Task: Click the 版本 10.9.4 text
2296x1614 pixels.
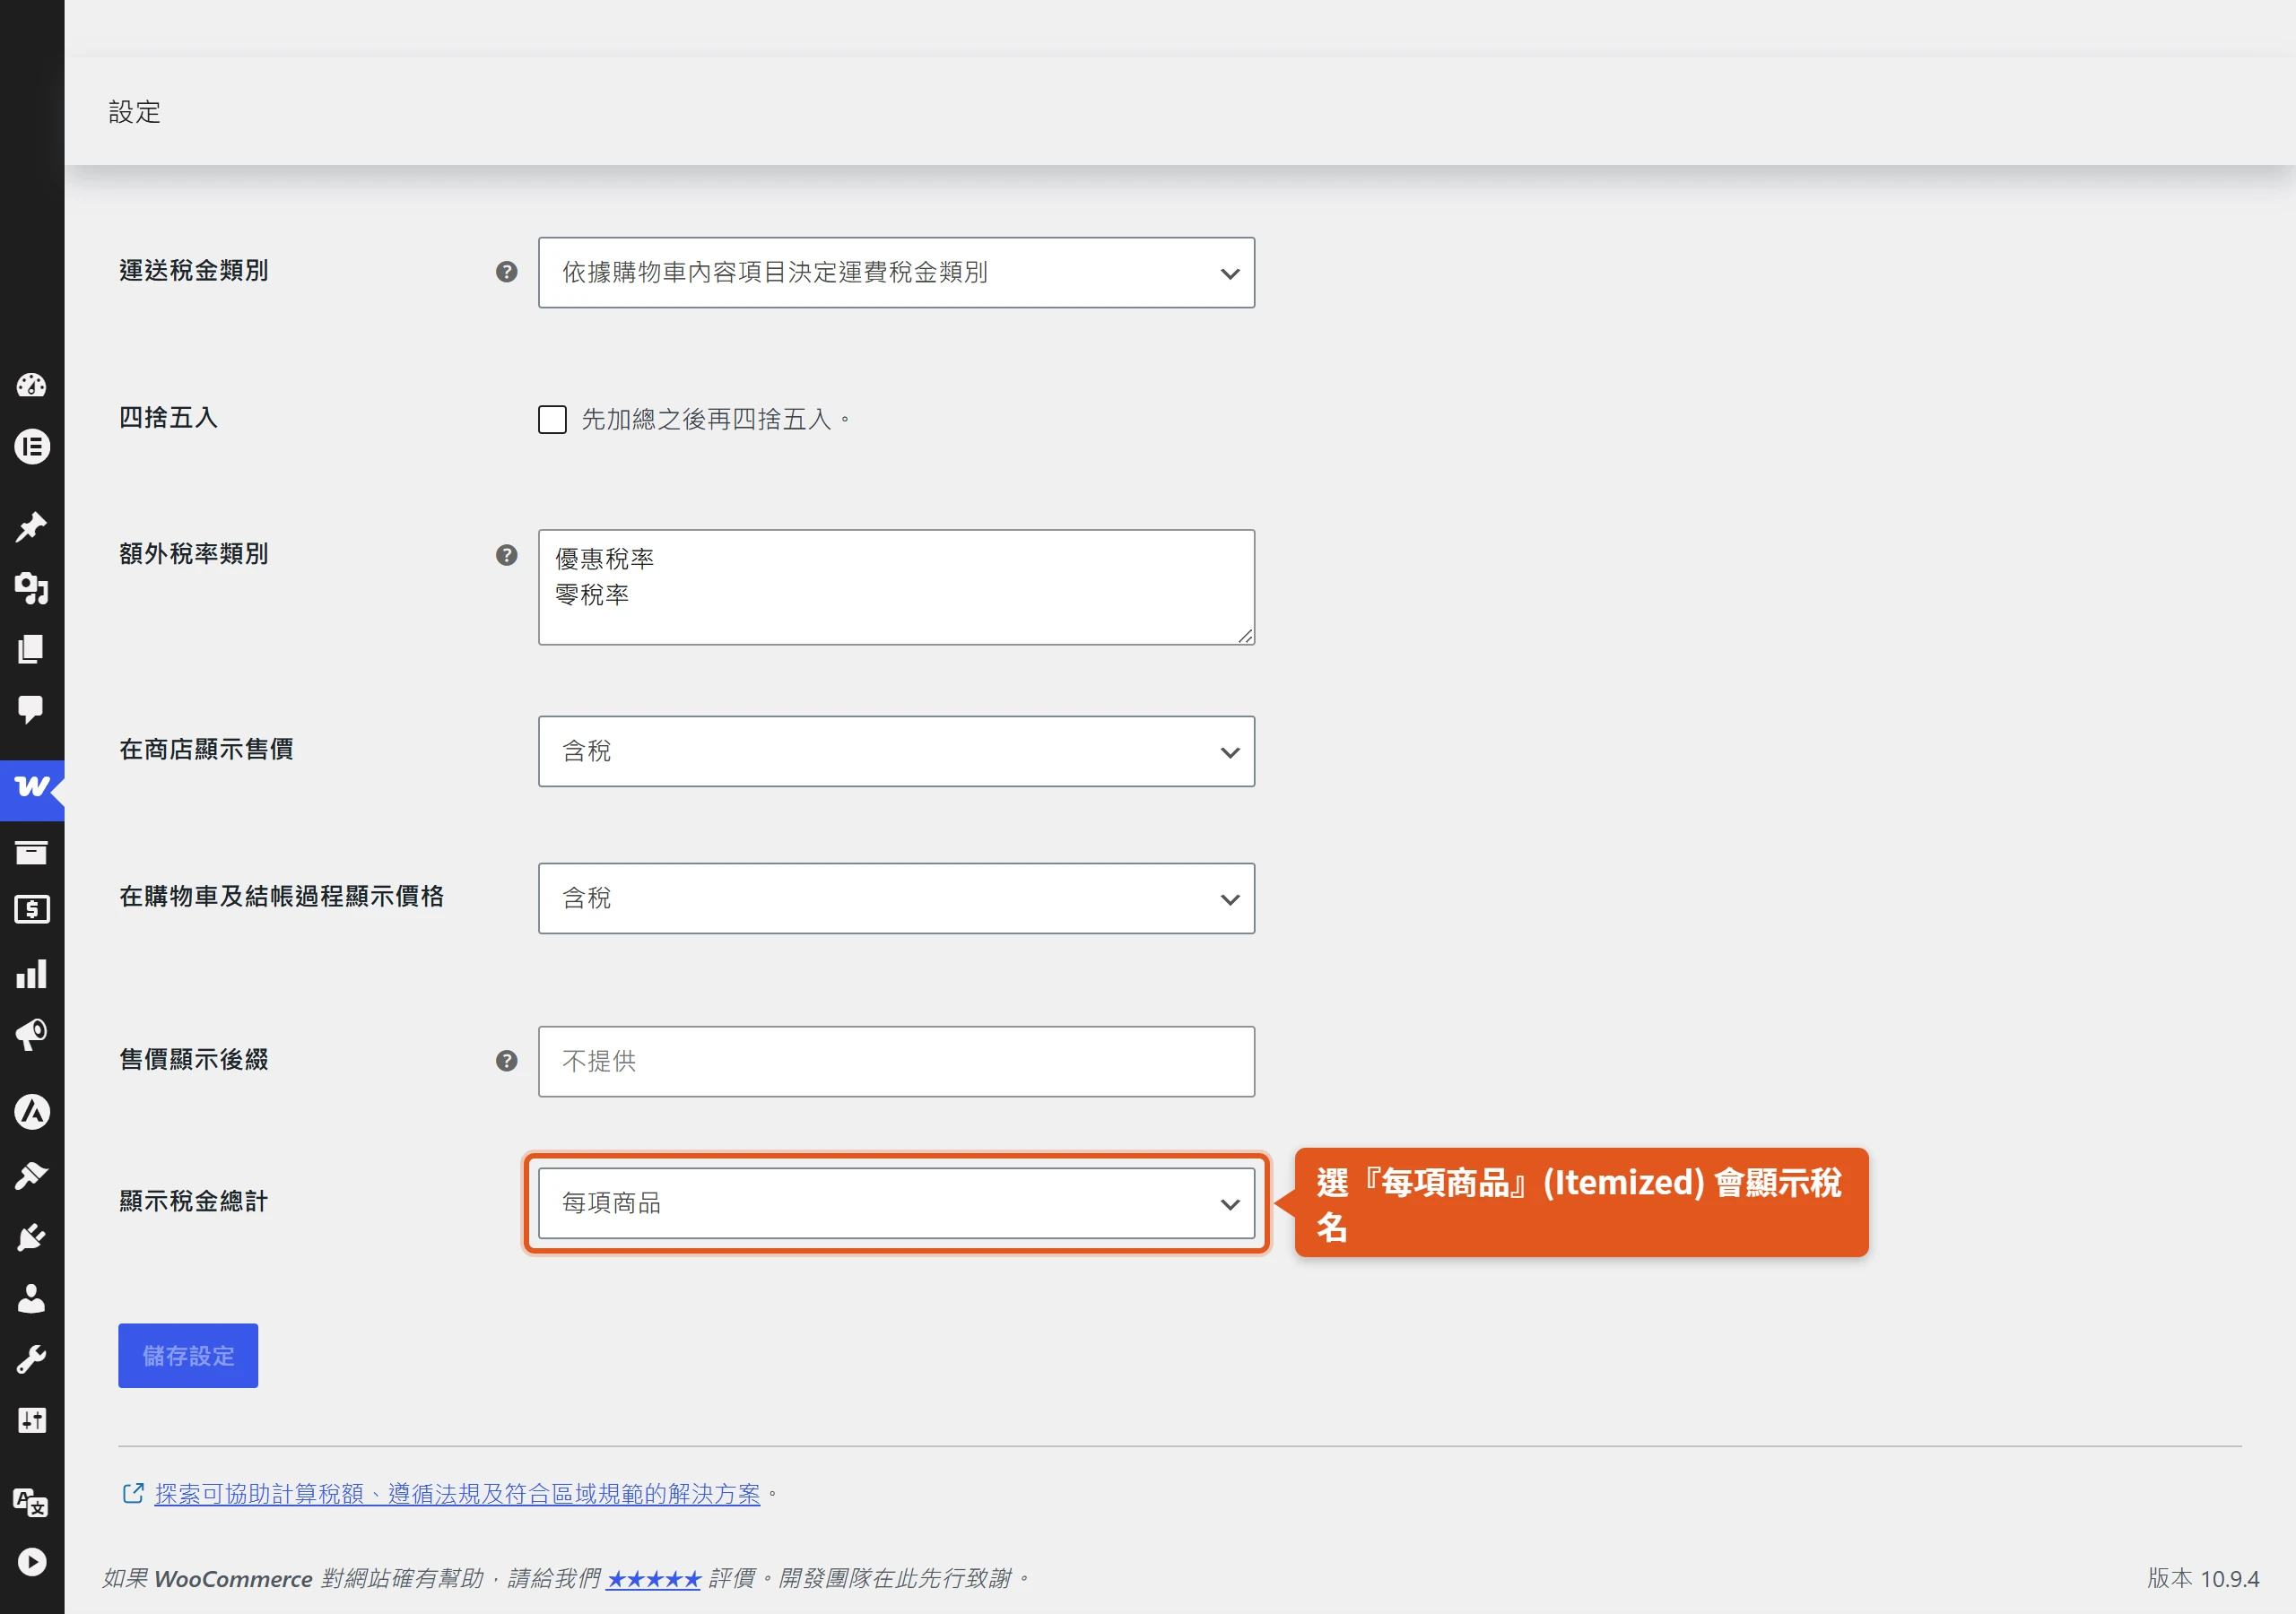Action: coord(2202,1579)
